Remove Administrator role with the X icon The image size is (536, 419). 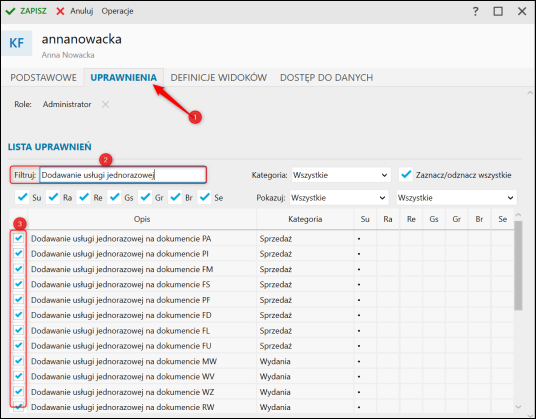[105, 104]
